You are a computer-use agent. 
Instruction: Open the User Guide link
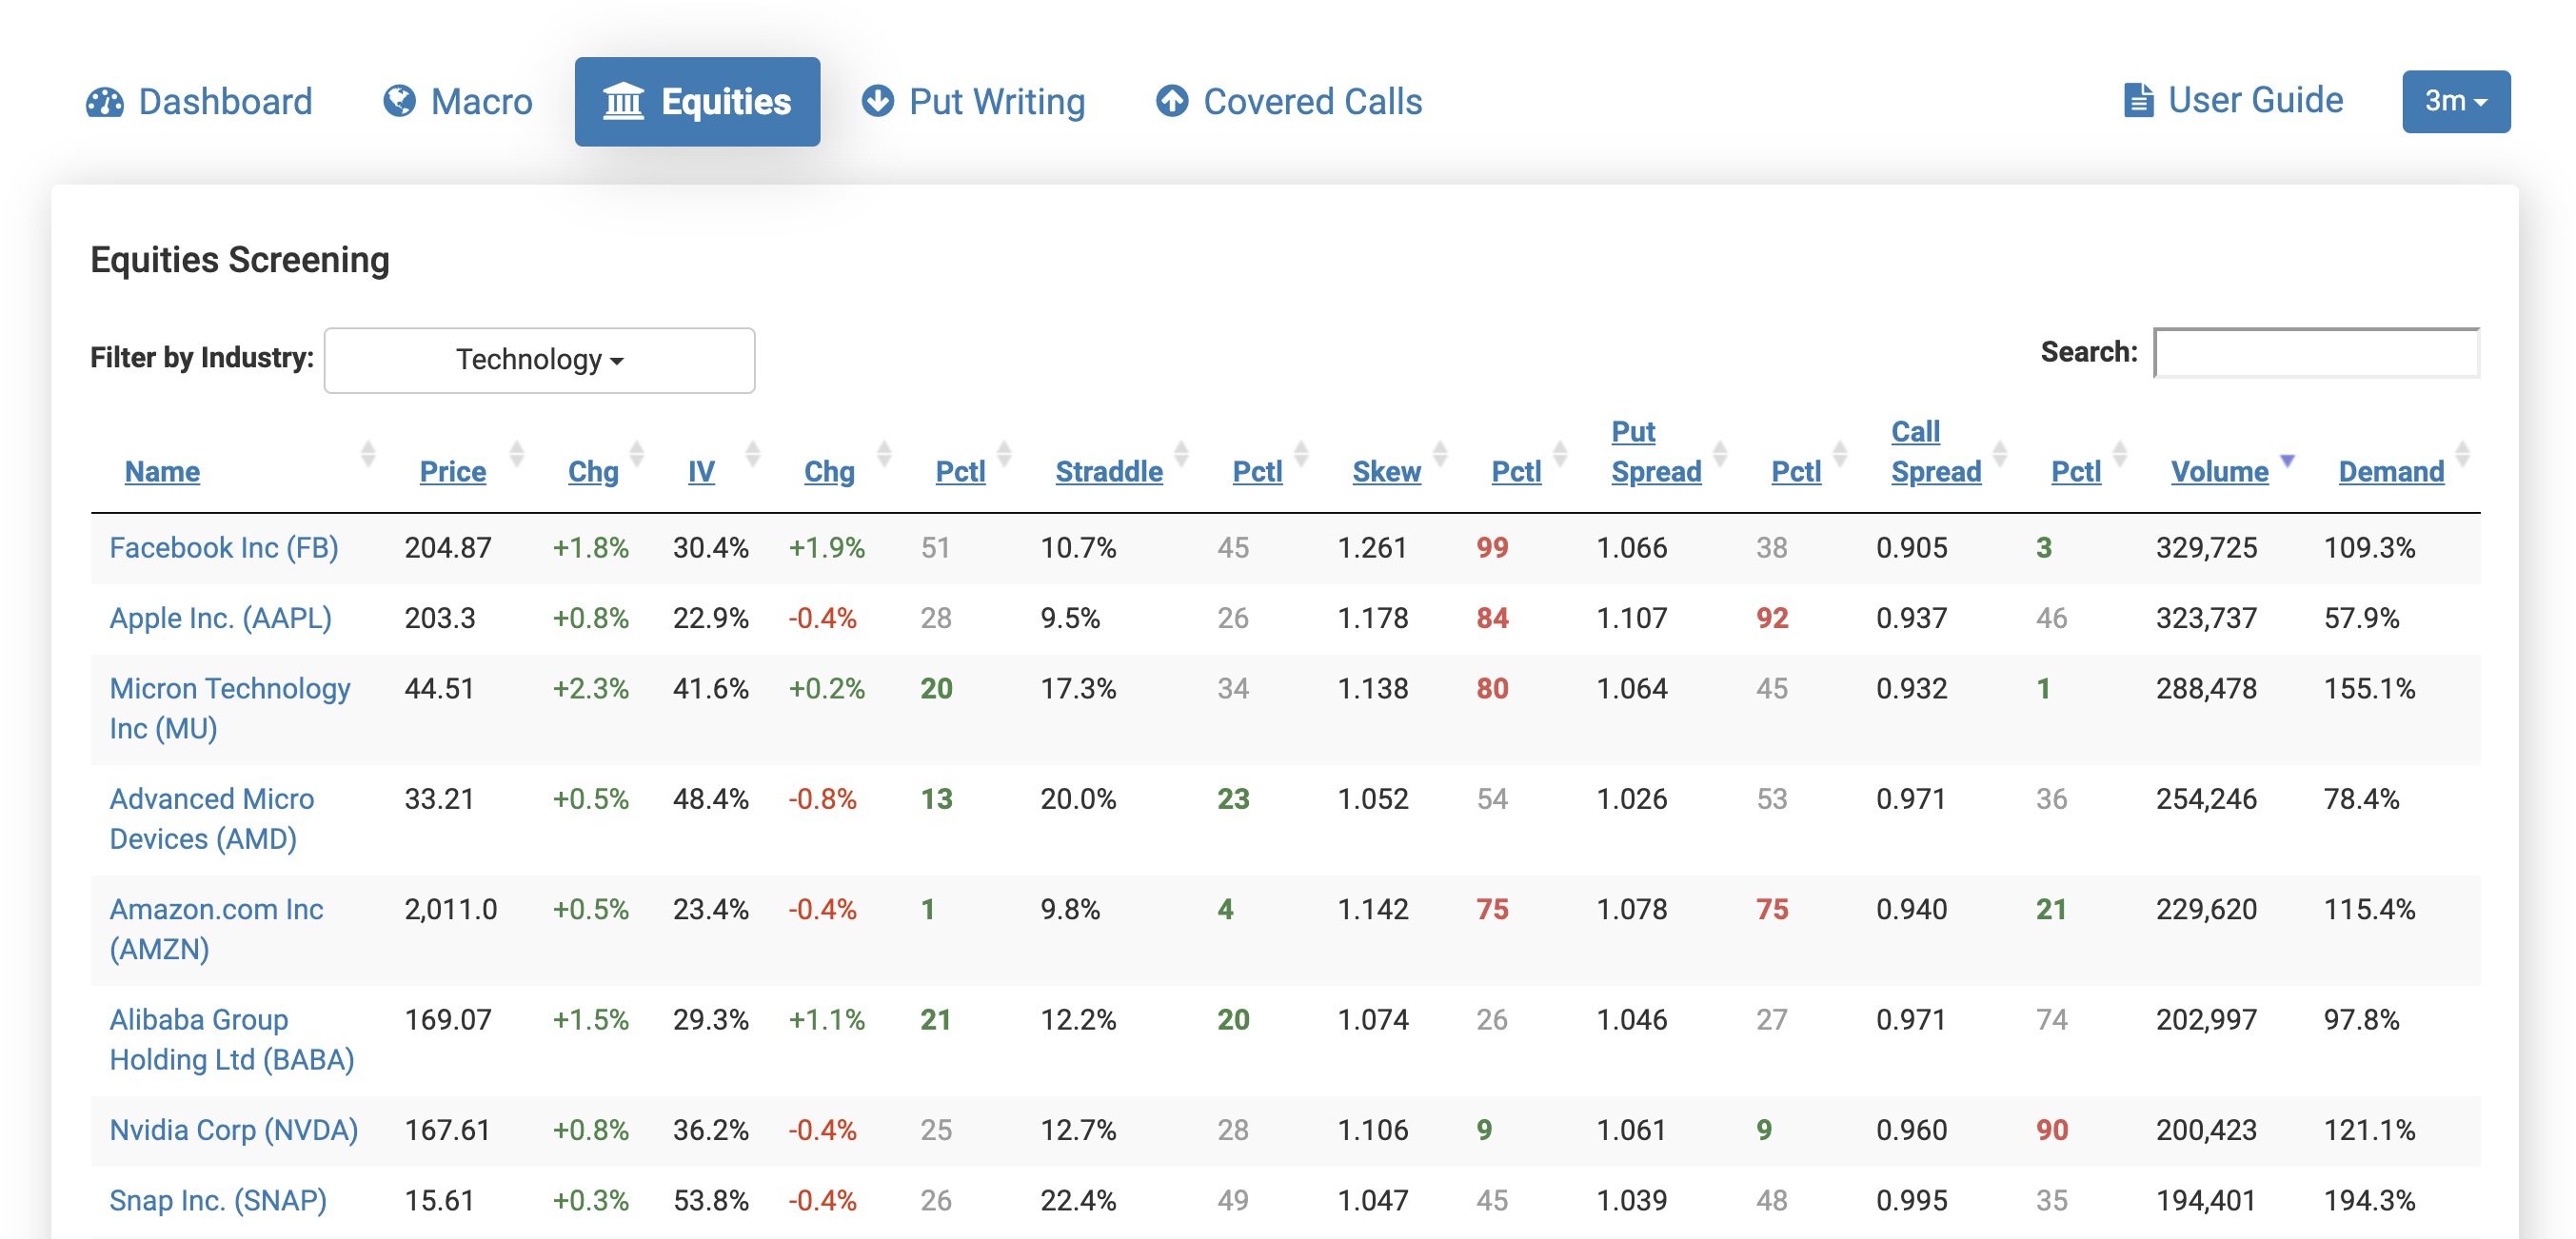click(x=2233, y=101)
